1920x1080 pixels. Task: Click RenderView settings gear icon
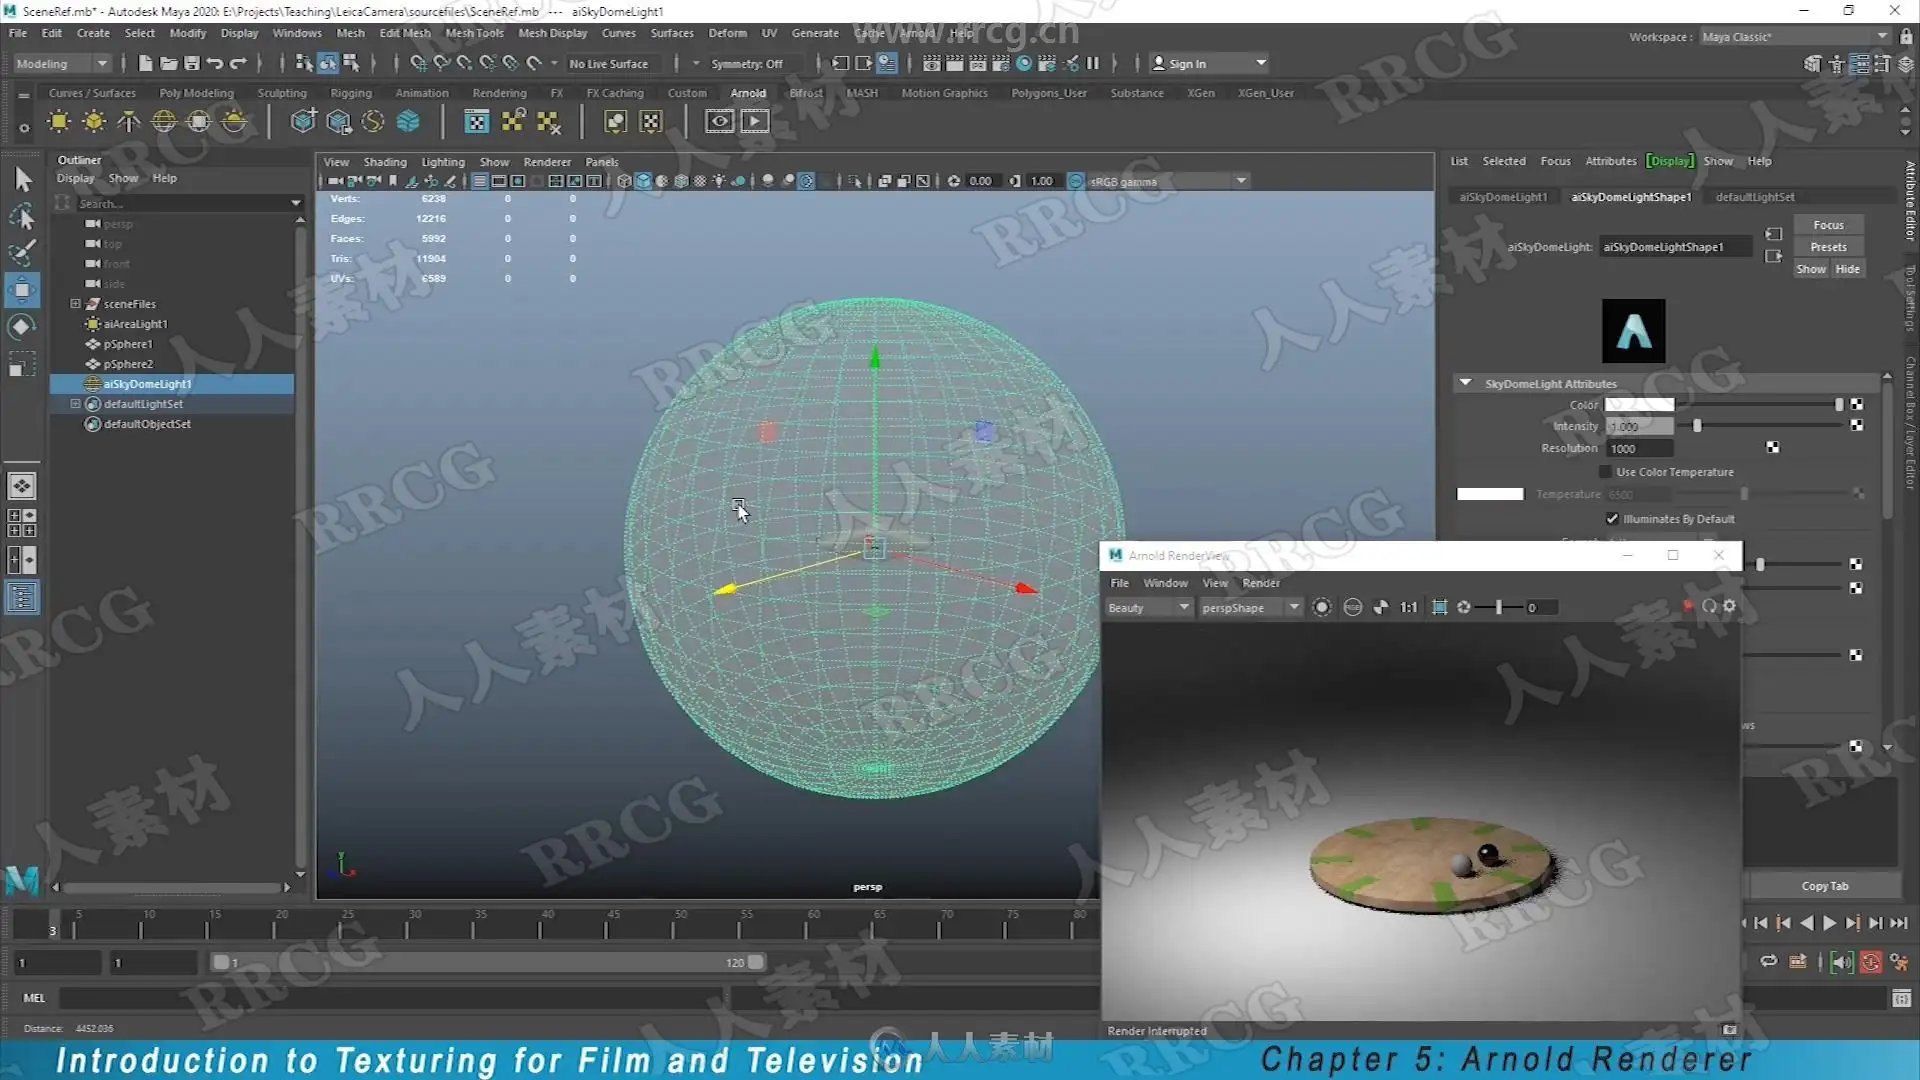[1729, 606]
